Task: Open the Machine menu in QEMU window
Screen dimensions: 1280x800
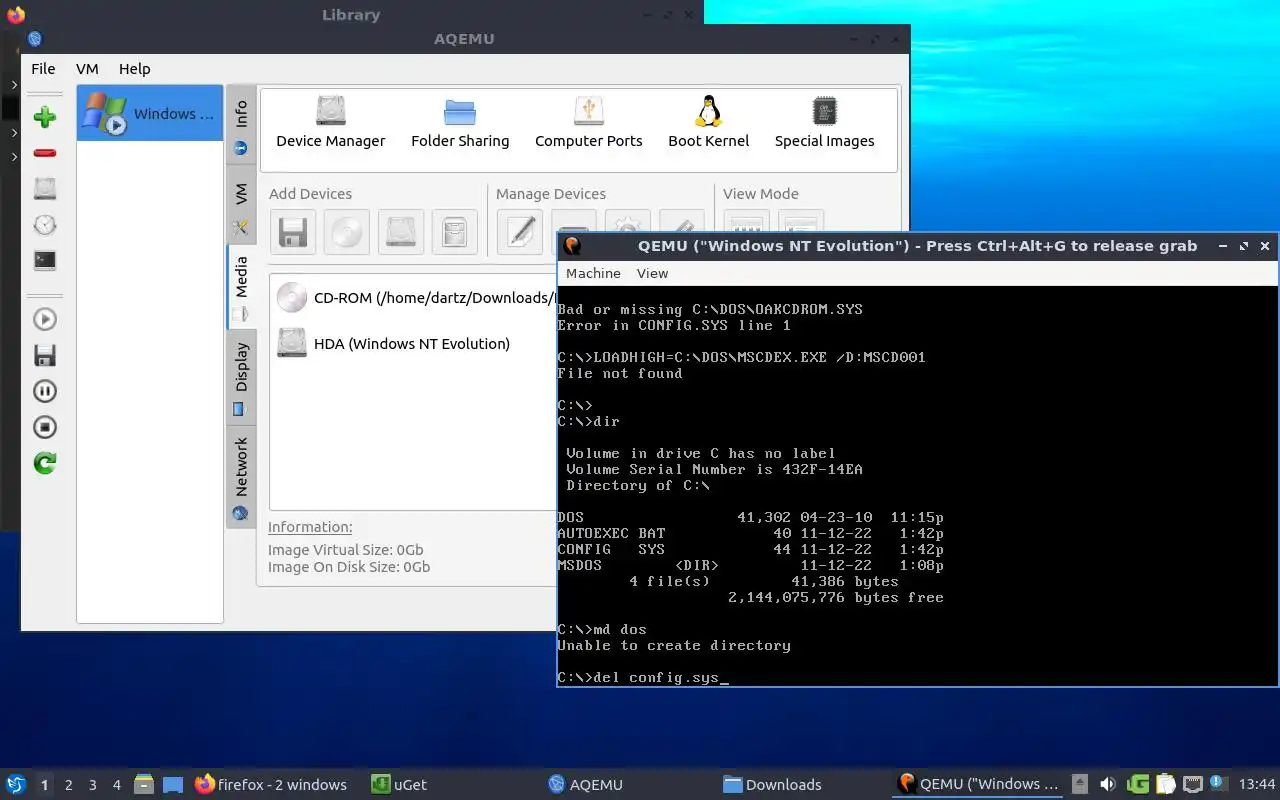Action: pyautogui.click(x=593, y=273)
